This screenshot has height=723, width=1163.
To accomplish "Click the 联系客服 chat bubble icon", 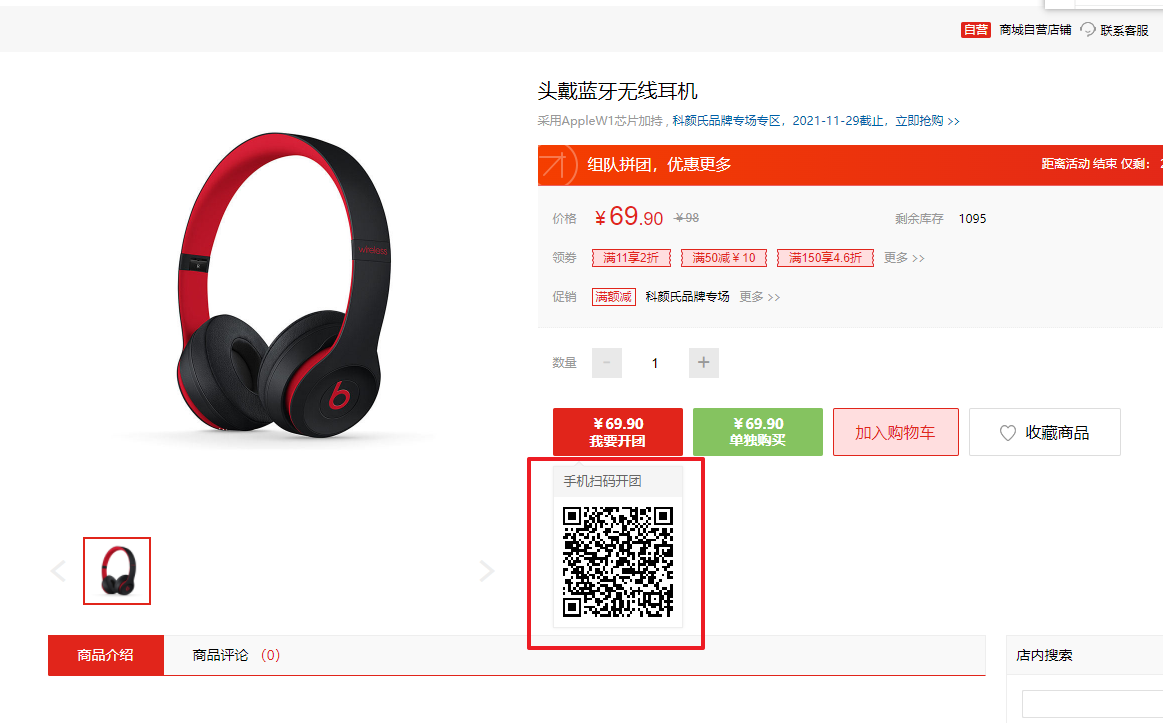I will coord(1087,29).
